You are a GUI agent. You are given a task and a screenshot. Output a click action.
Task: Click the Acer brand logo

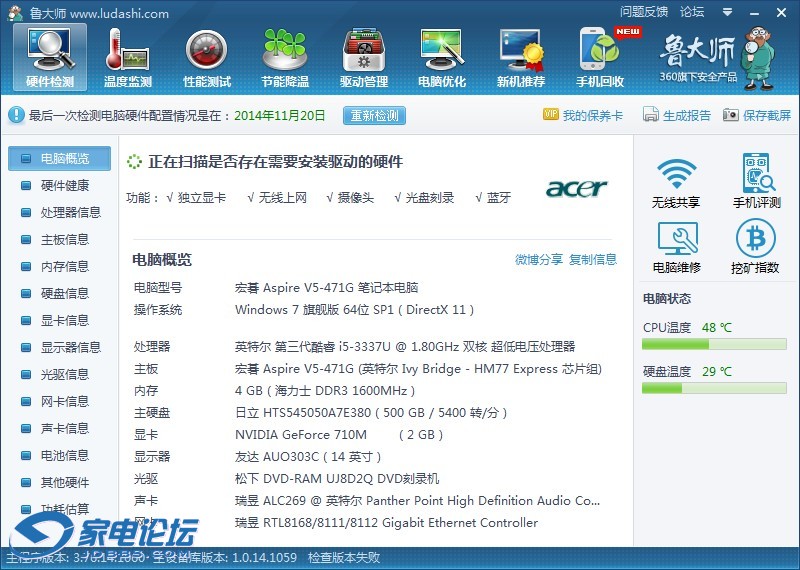click(576, 189)
